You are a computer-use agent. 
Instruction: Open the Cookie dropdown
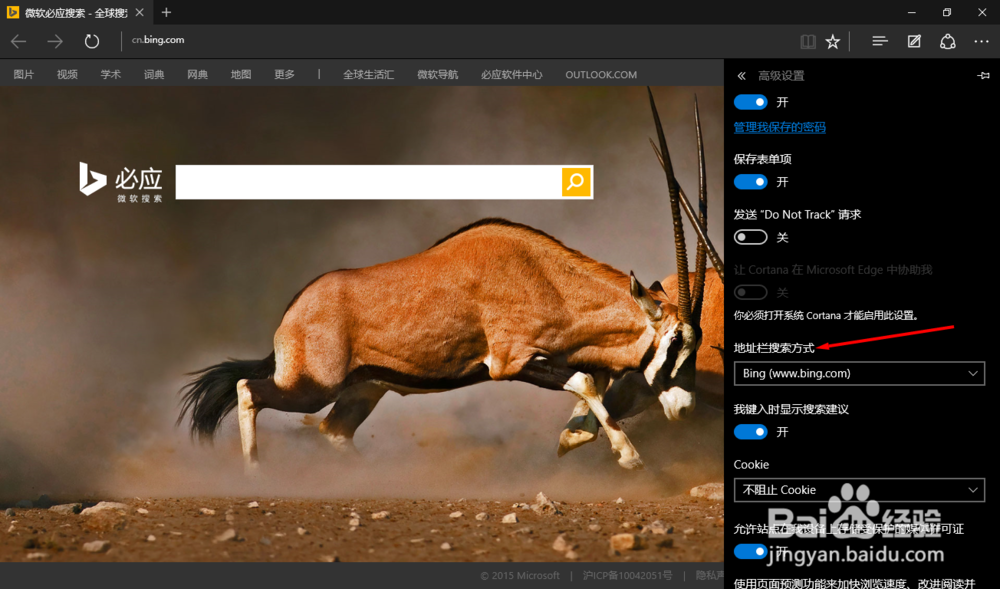859,490
